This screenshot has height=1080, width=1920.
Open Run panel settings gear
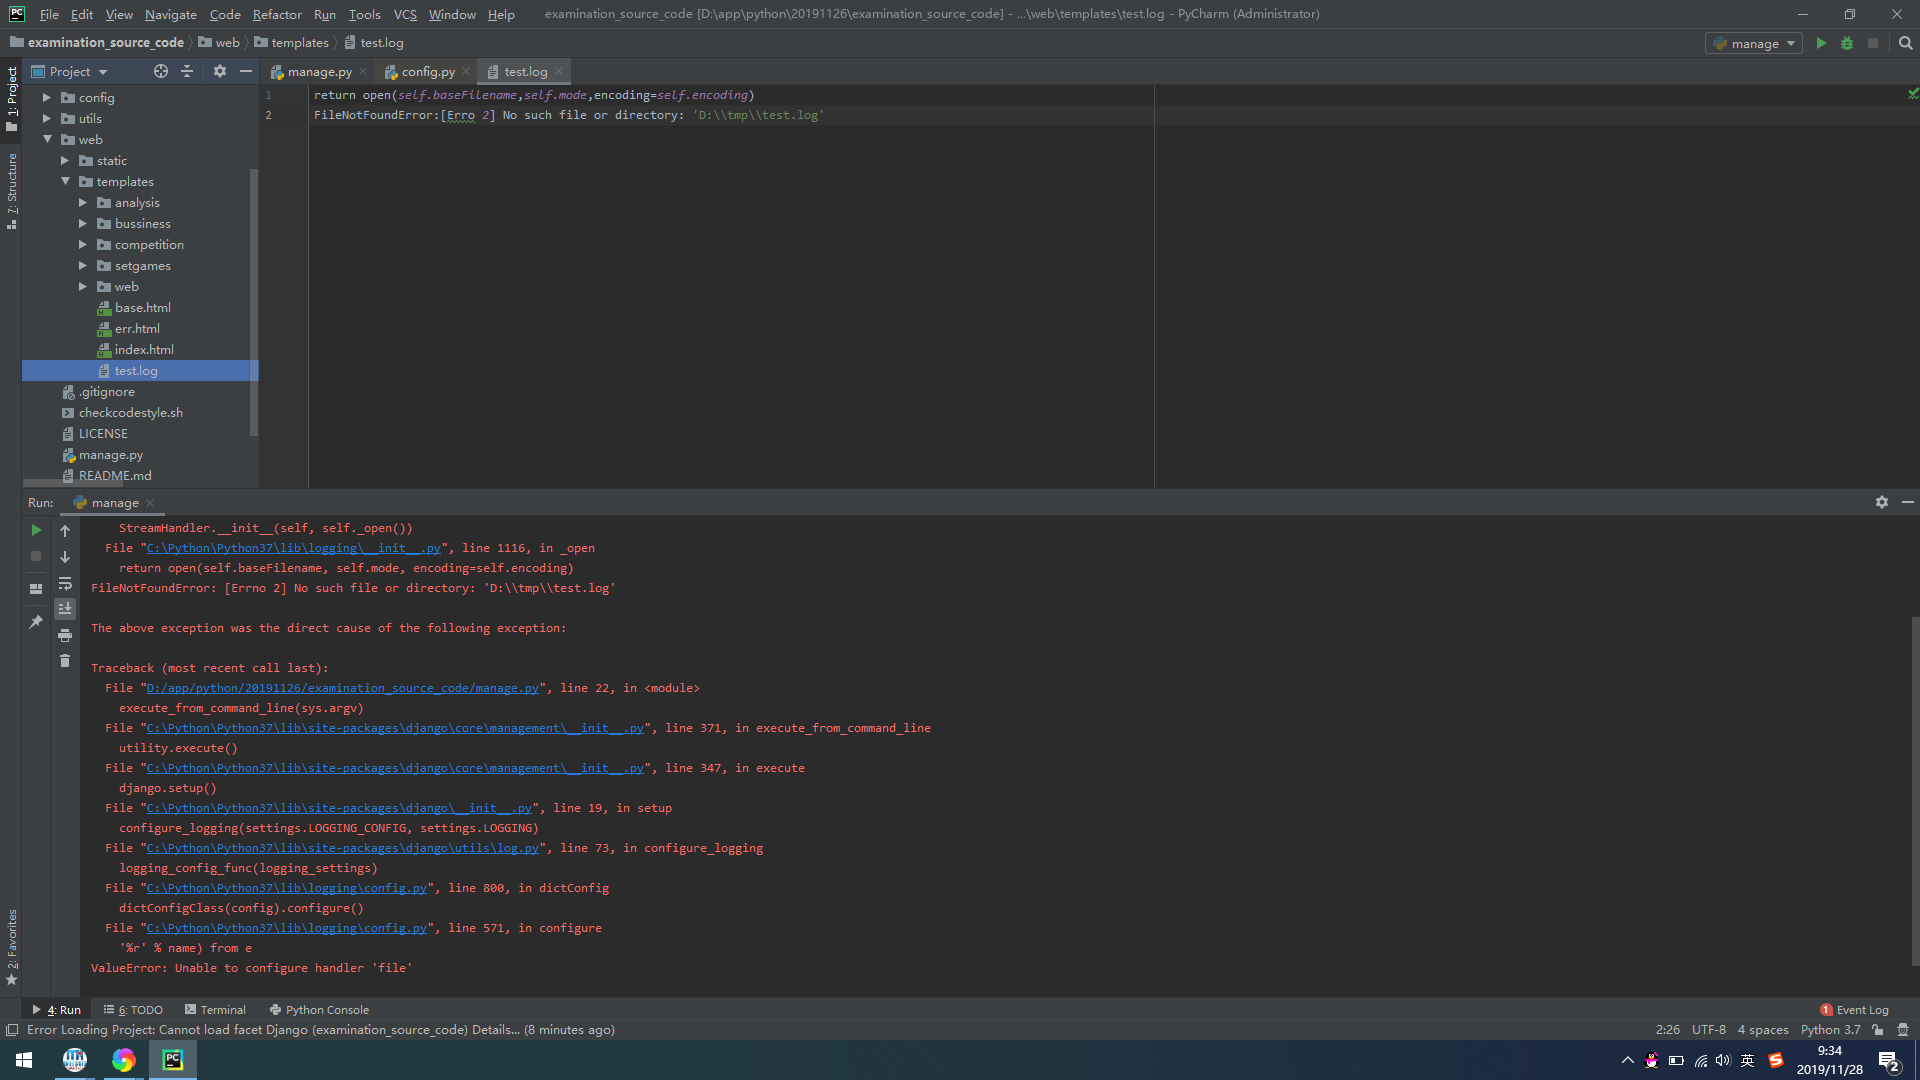pos(1882,502)
